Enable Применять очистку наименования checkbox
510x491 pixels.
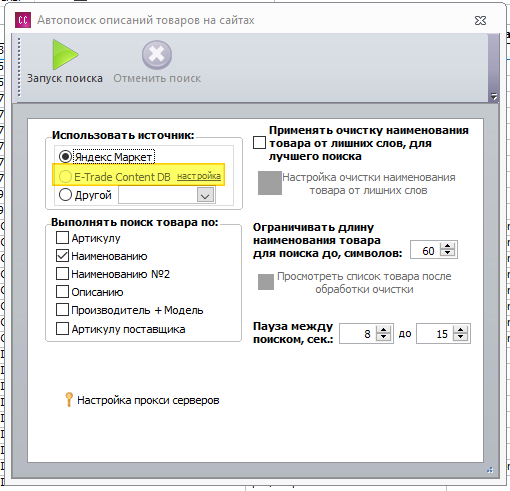click(259, 143)
